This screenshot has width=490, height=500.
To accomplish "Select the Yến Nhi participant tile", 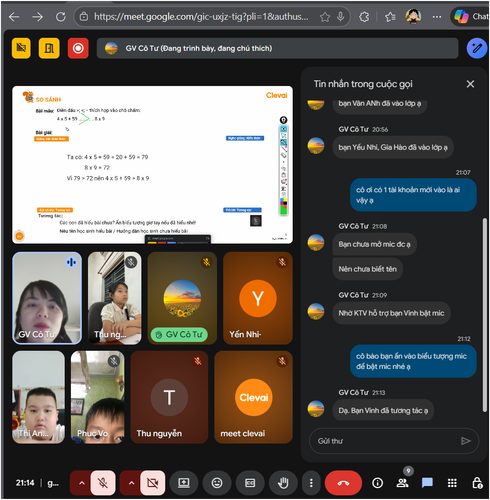I will [258, 298].
